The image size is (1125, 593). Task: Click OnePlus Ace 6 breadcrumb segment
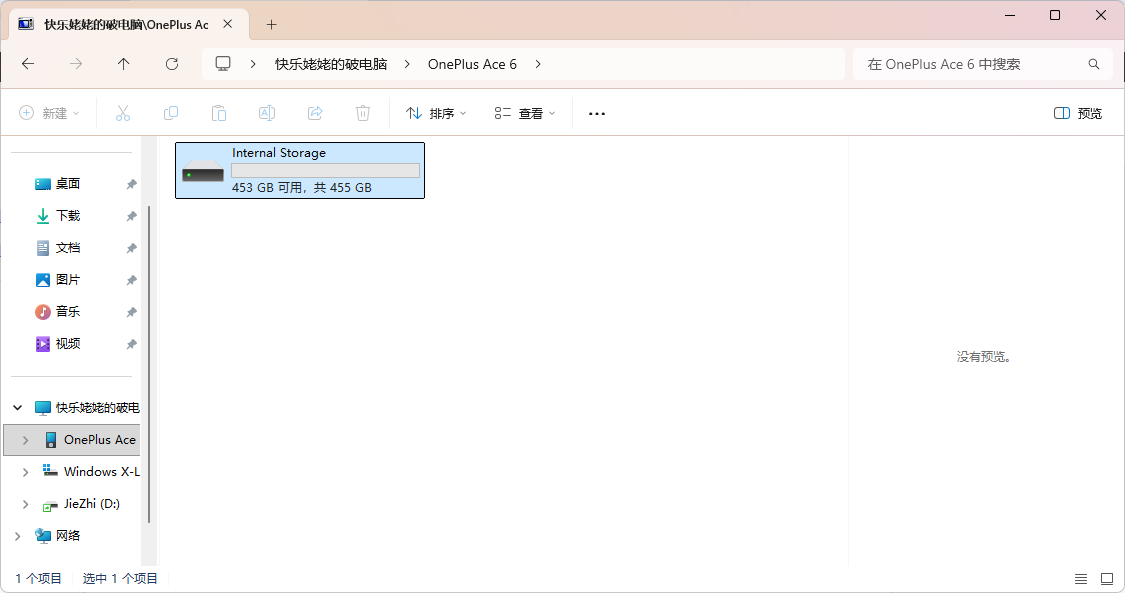pos(472,64)
